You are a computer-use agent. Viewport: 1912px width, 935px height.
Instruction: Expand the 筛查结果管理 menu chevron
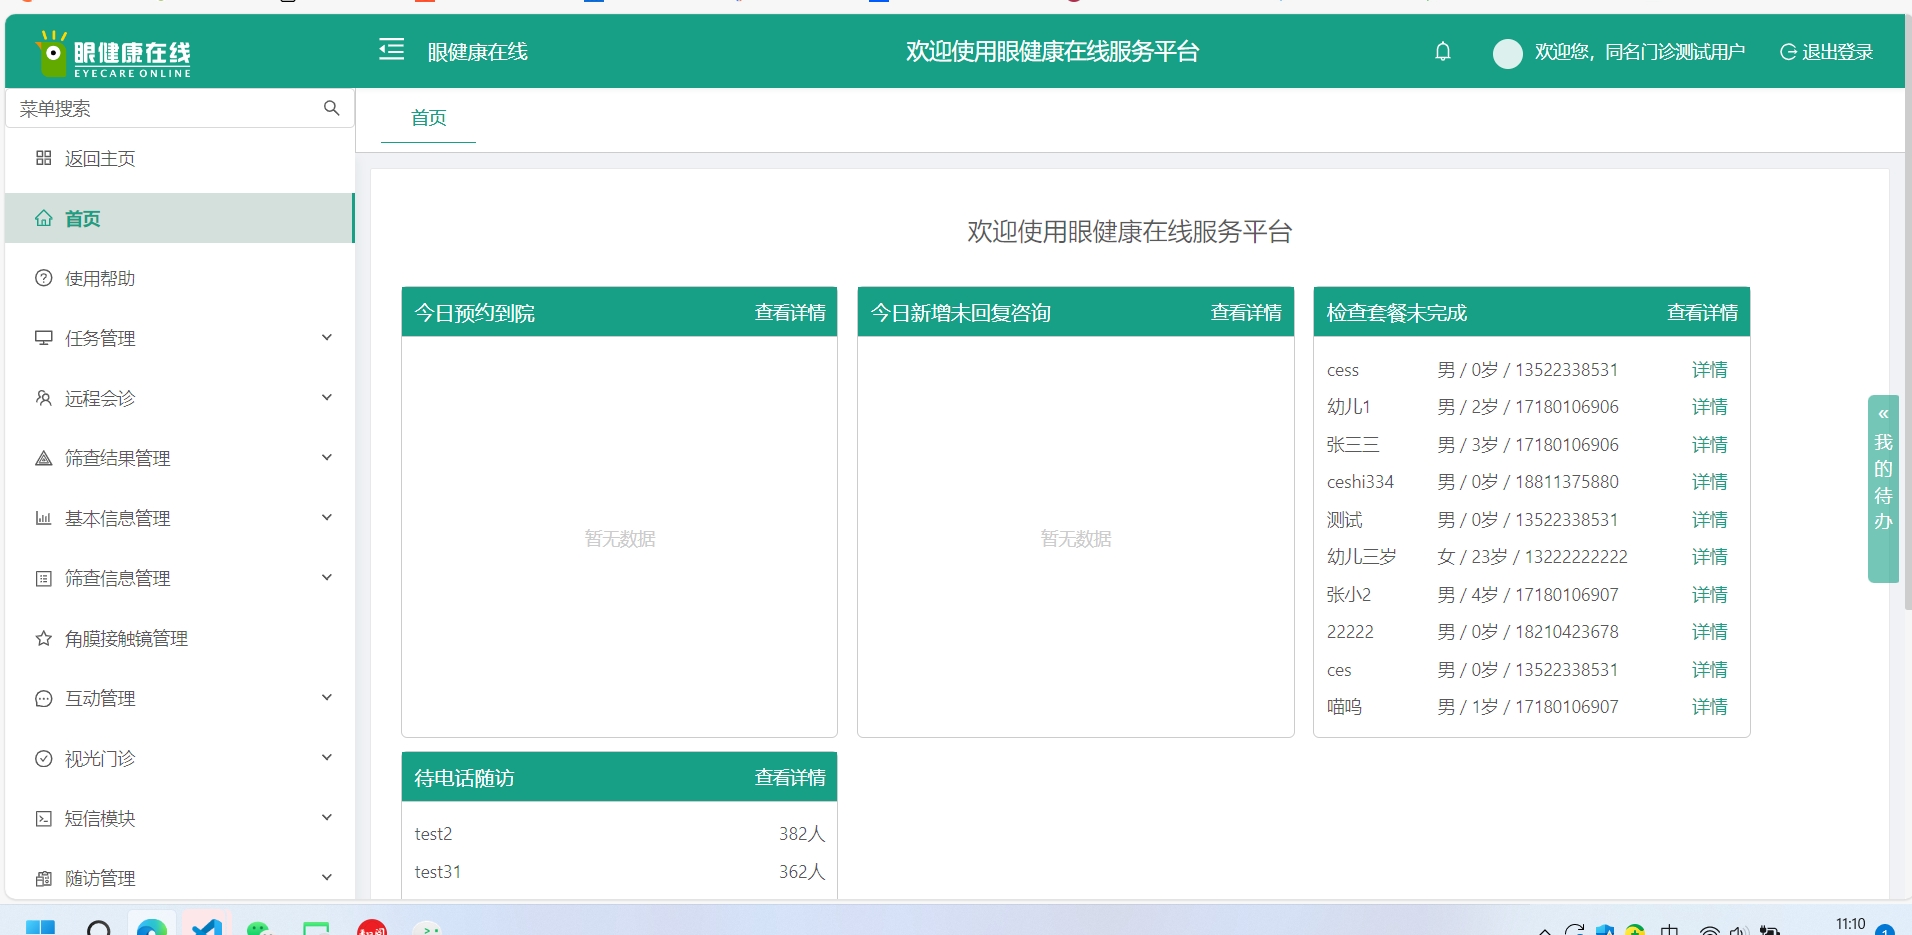click(x=326, y=458)
